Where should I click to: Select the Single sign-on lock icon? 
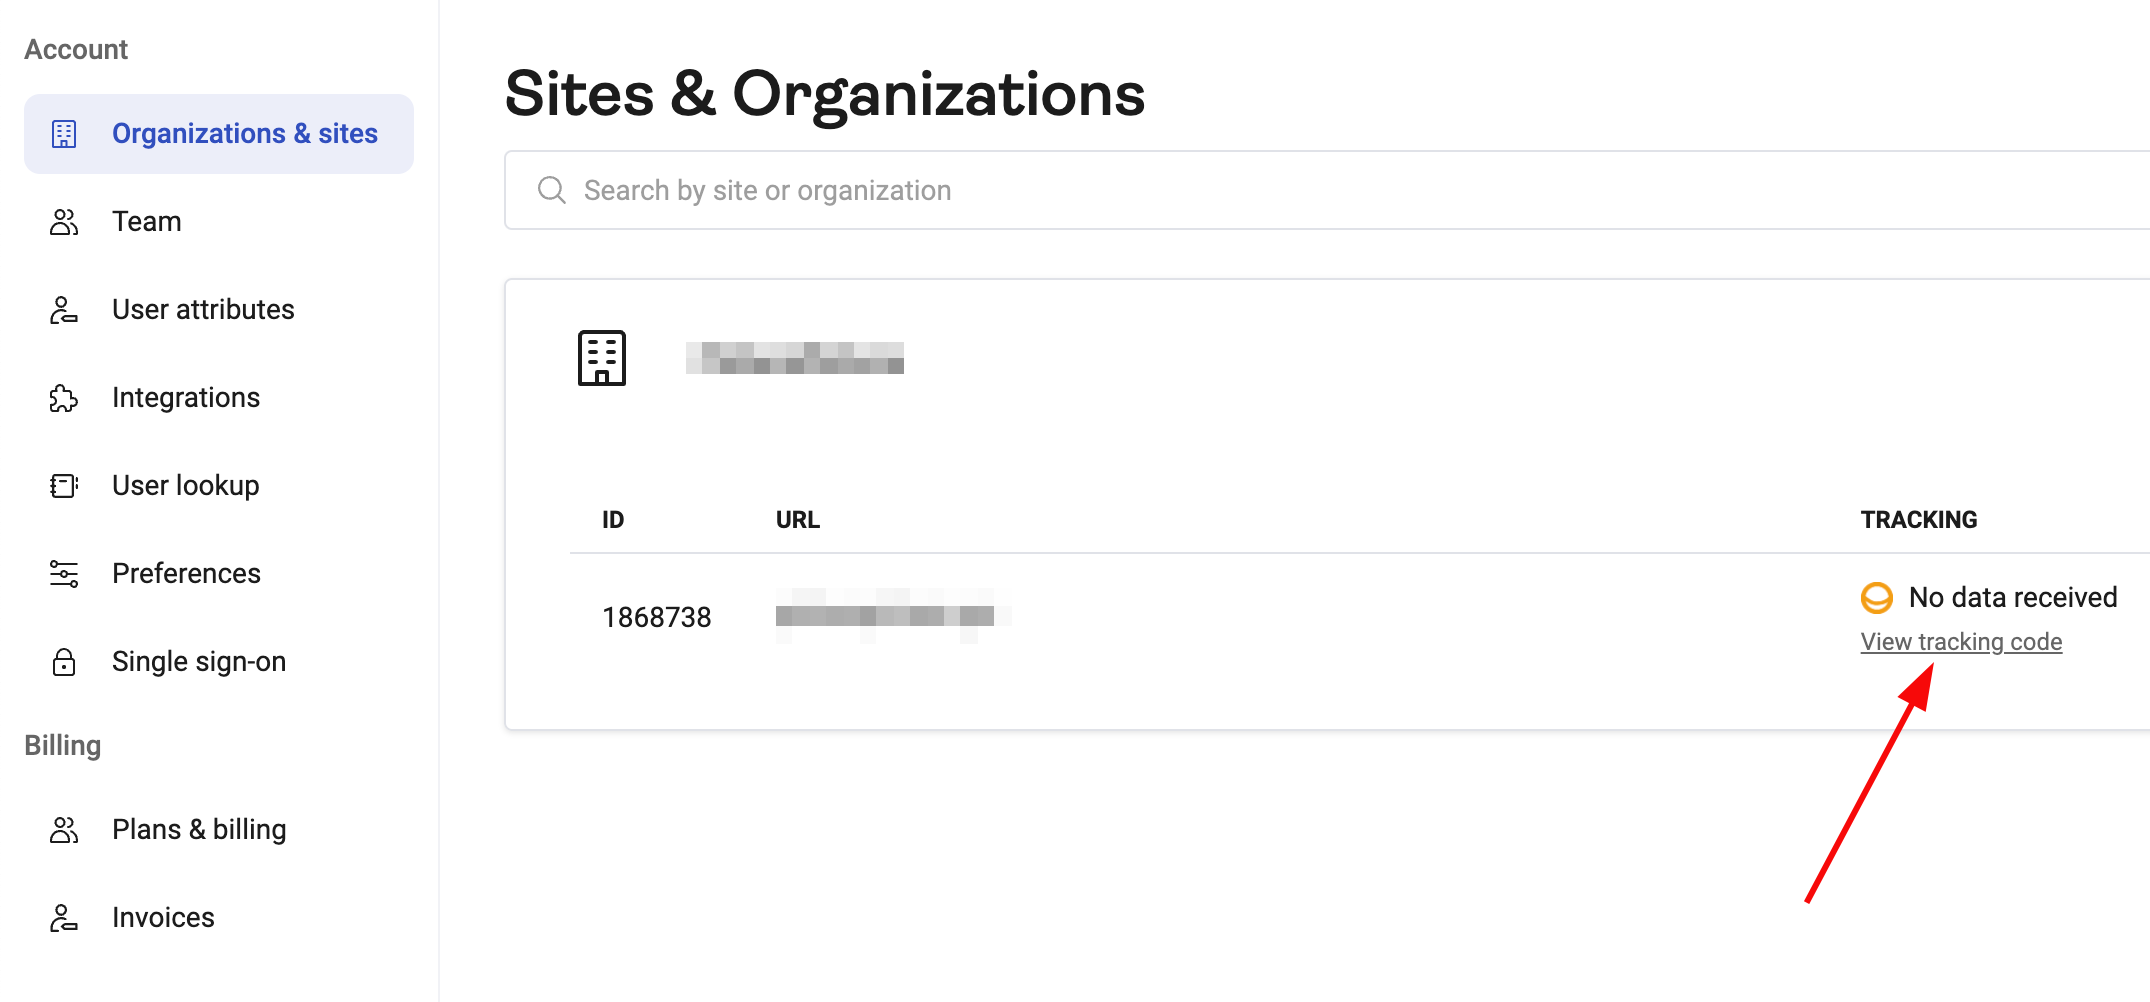(x=64, y=661)
